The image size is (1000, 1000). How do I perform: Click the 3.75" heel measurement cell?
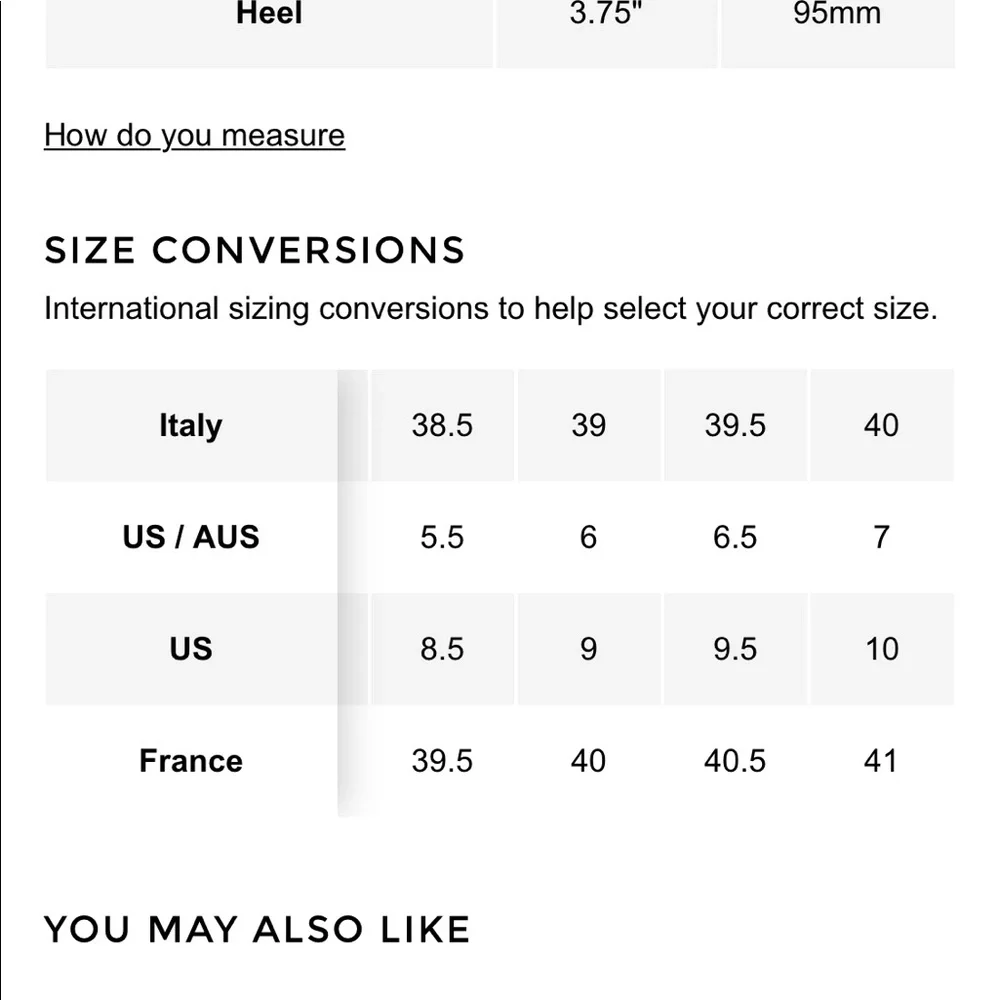click(x=605, y=15)
